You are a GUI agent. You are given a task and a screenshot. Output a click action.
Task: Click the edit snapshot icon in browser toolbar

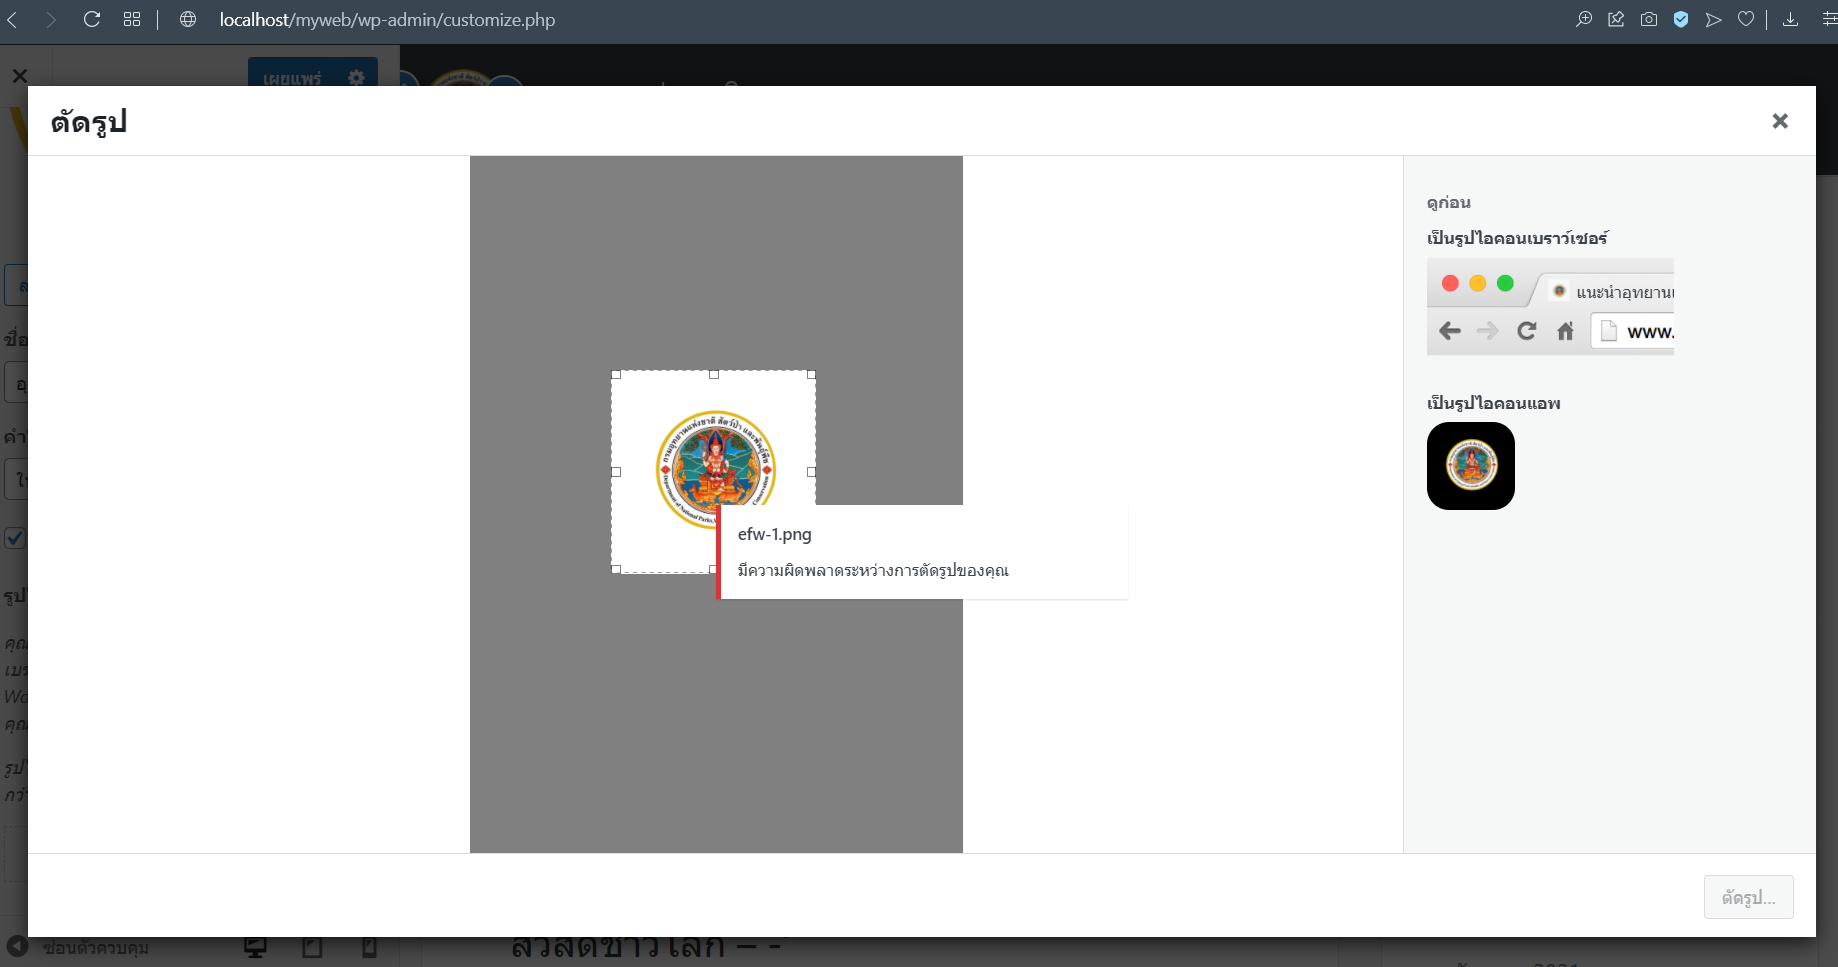pos(1616,20)
